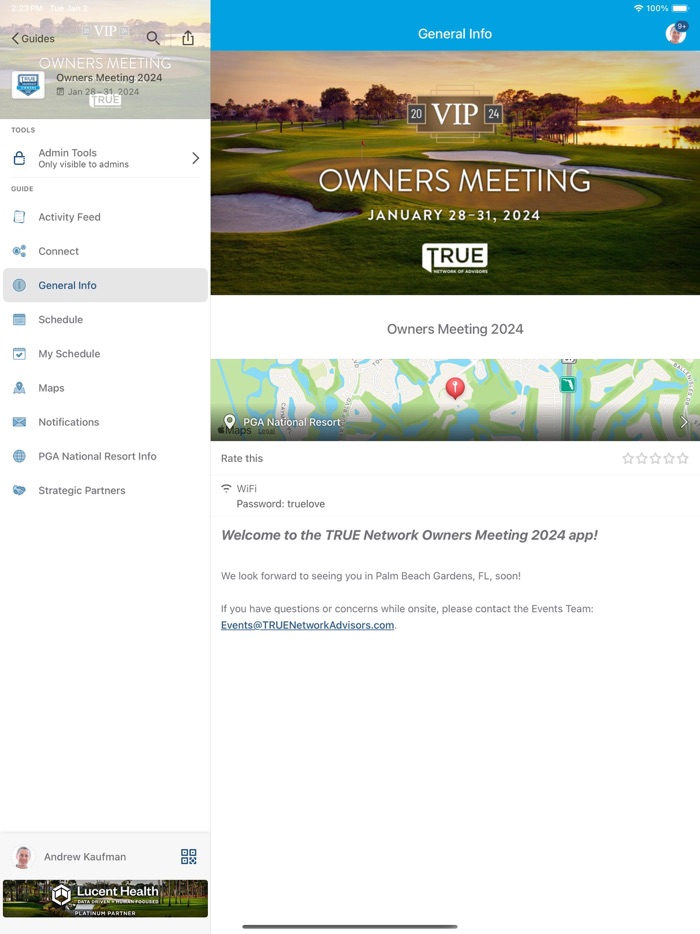
Task: Click the Schedule calendar icon
Action: [x=19, y=319]
